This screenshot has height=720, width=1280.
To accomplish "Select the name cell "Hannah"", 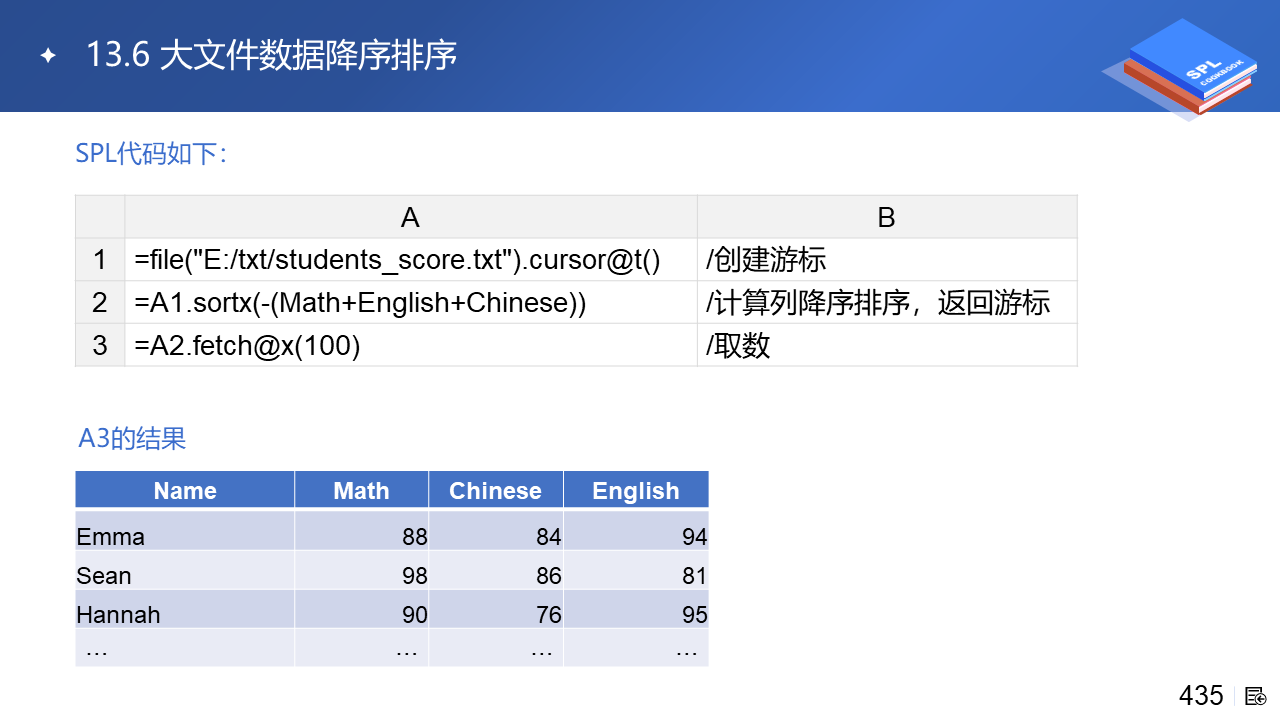I will 185,609.
